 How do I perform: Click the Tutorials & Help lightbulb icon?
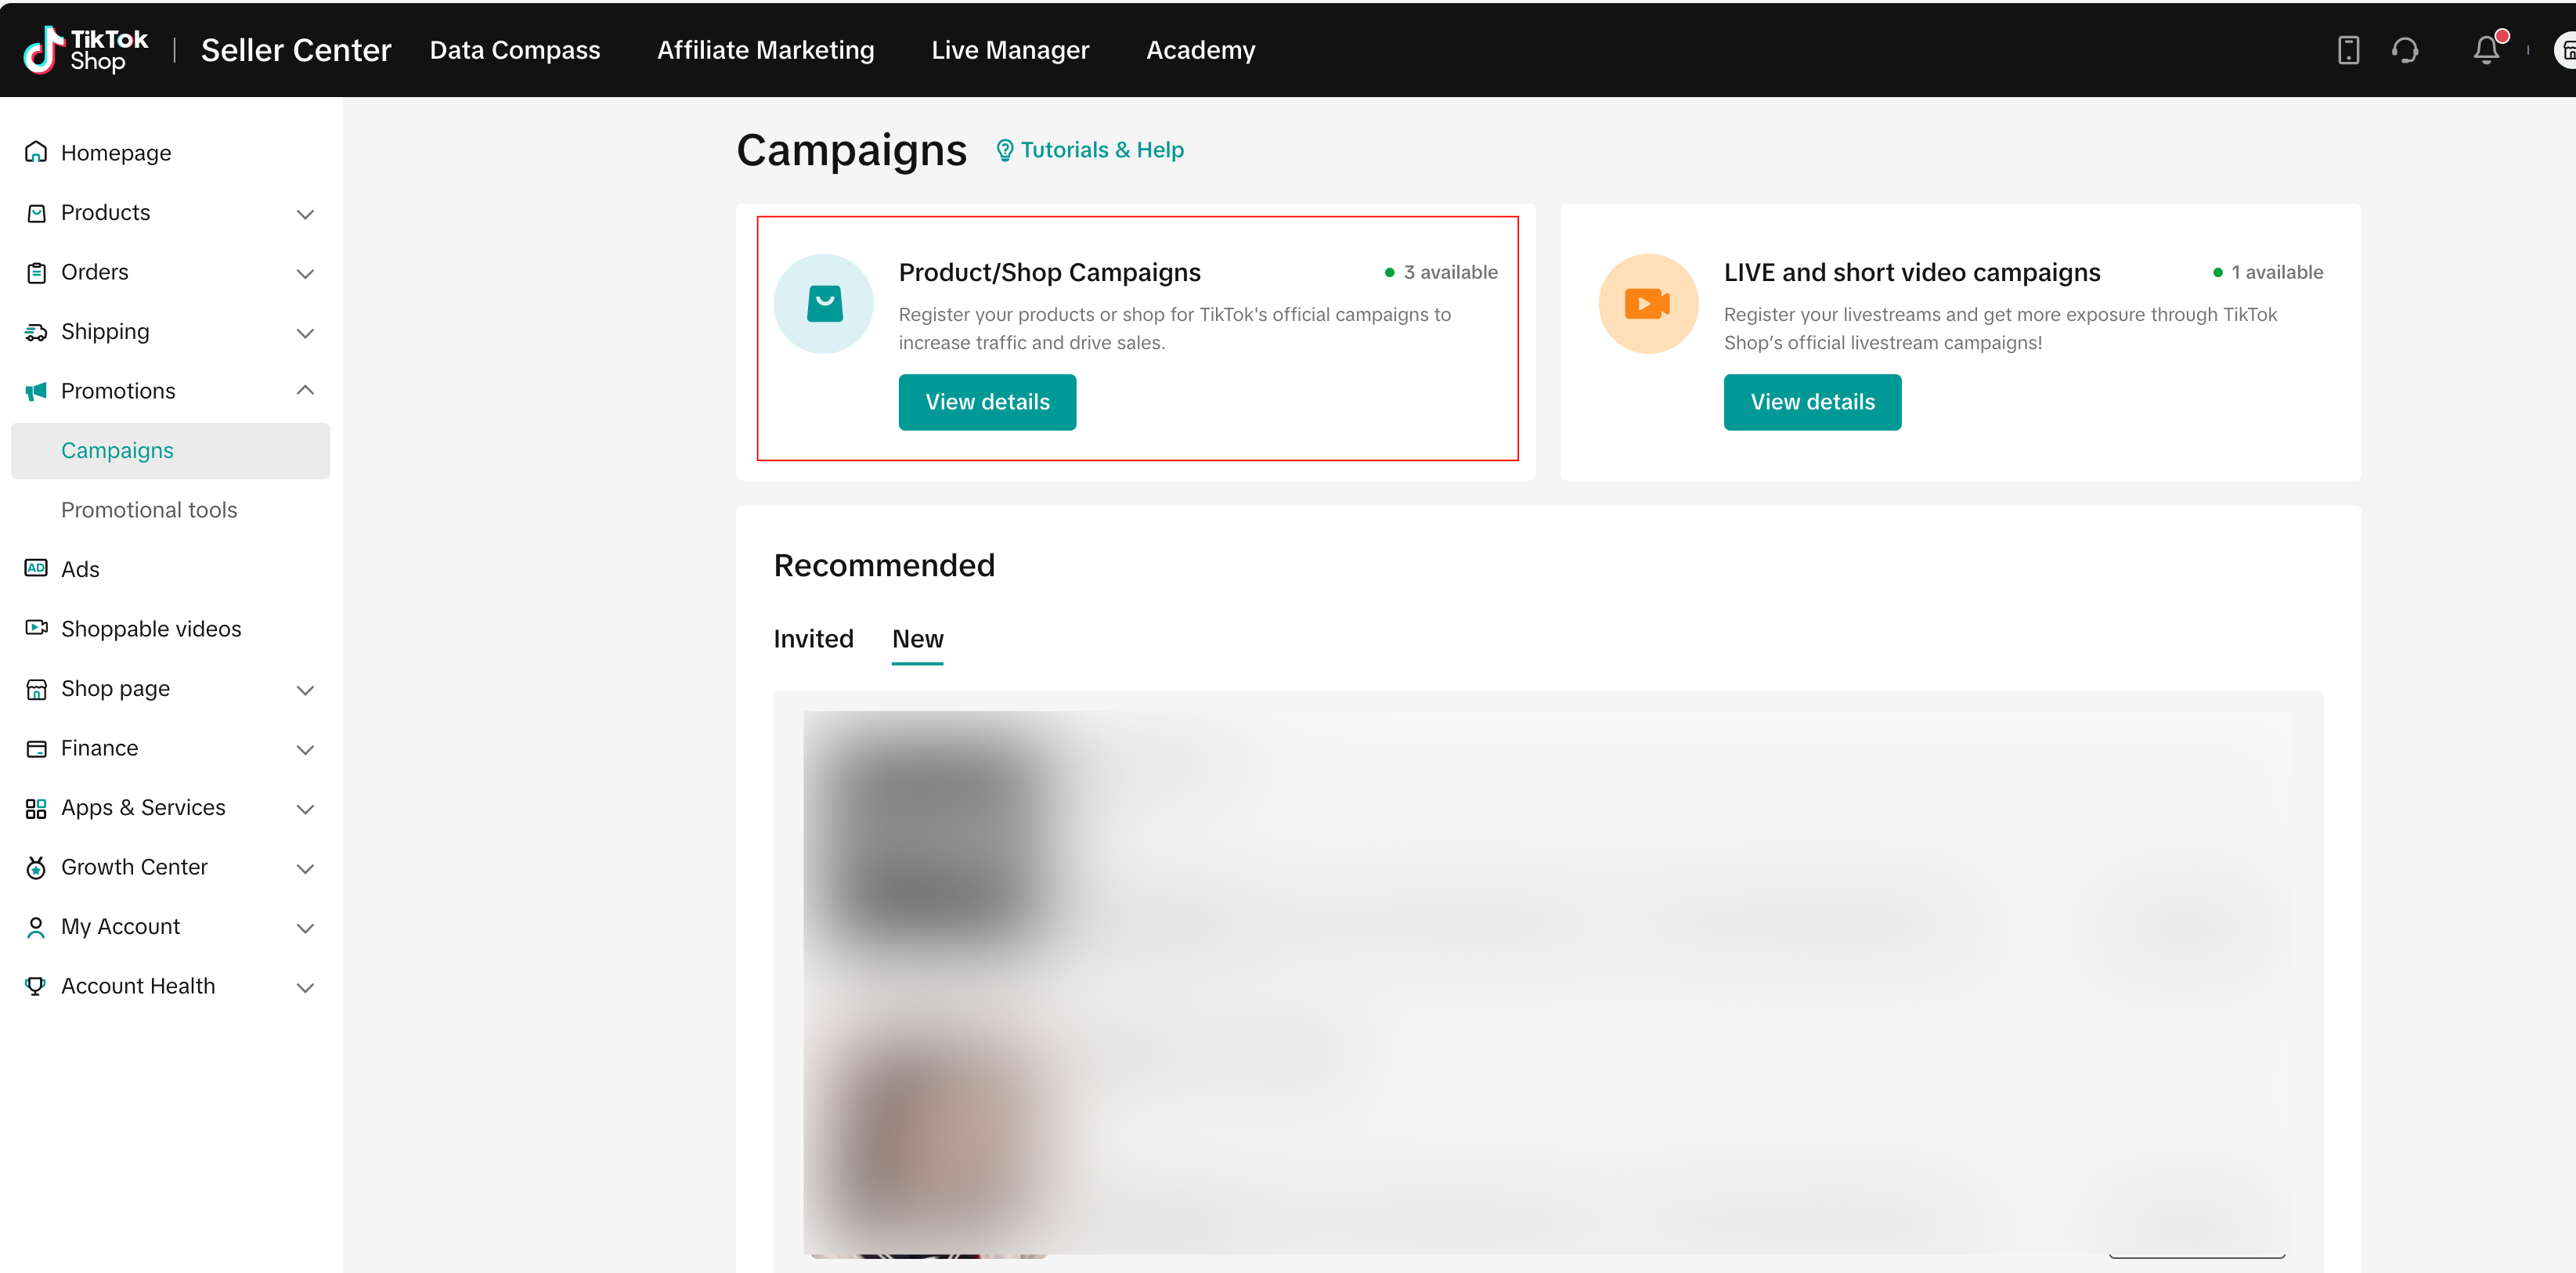click(1004, 150)
